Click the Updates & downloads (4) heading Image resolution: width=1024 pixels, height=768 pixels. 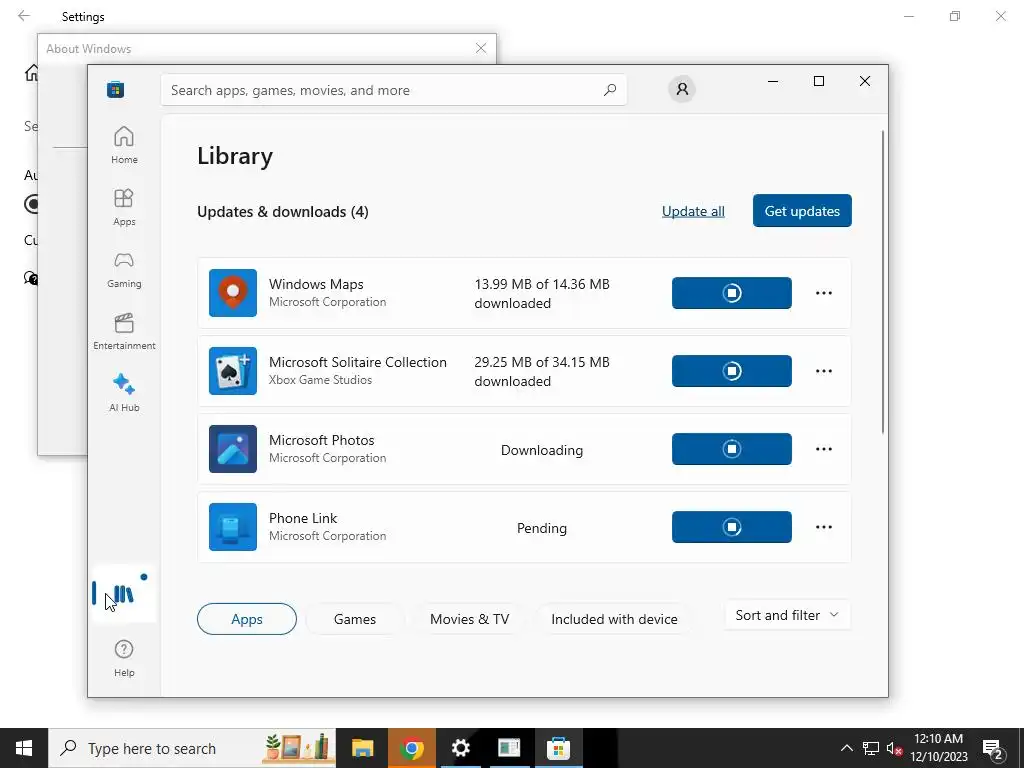(x=283, y=212)
